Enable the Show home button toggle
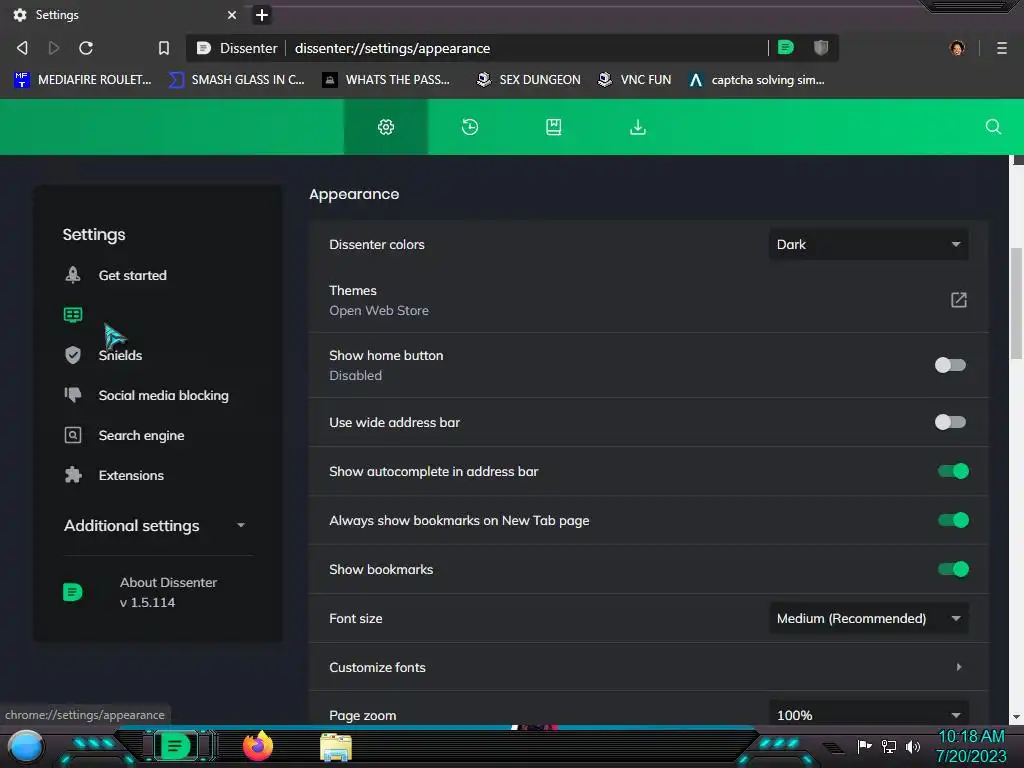The height and width of the screenshot is (768, 1024). point(950,365)
